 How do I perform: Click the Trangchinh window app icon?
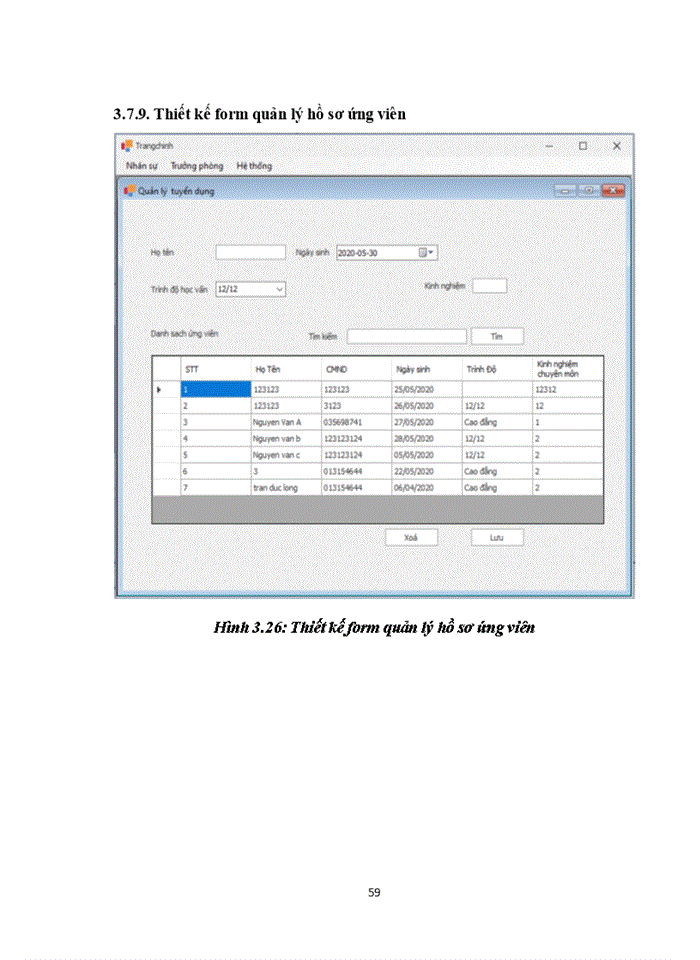pyautogui.click(x=127, y=146)
